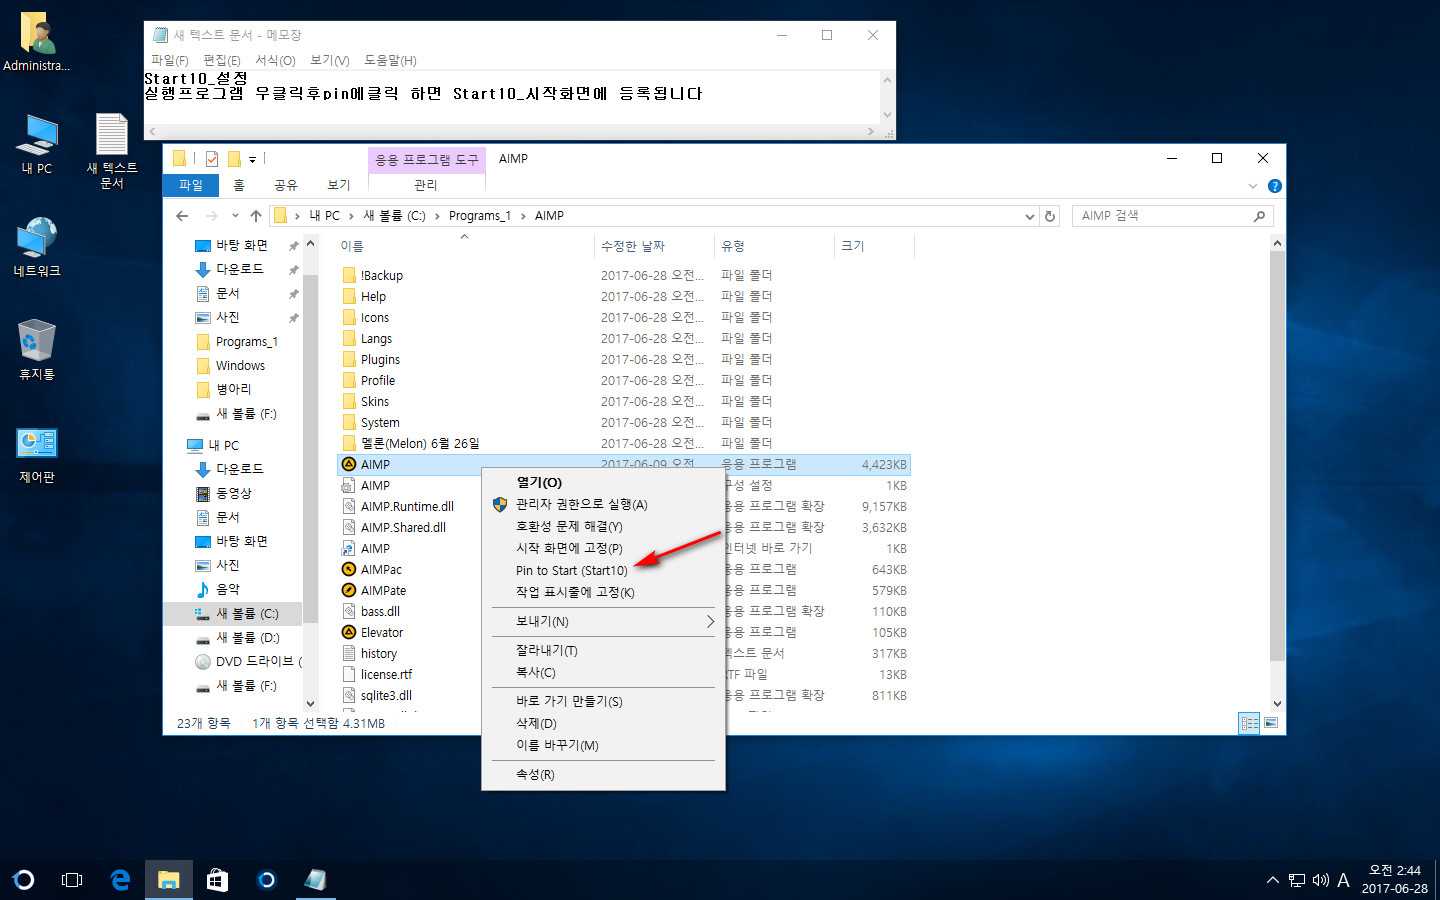1440x900 pixels.
Task: Open Task View on the taskbar
Action: pos(72,880)
